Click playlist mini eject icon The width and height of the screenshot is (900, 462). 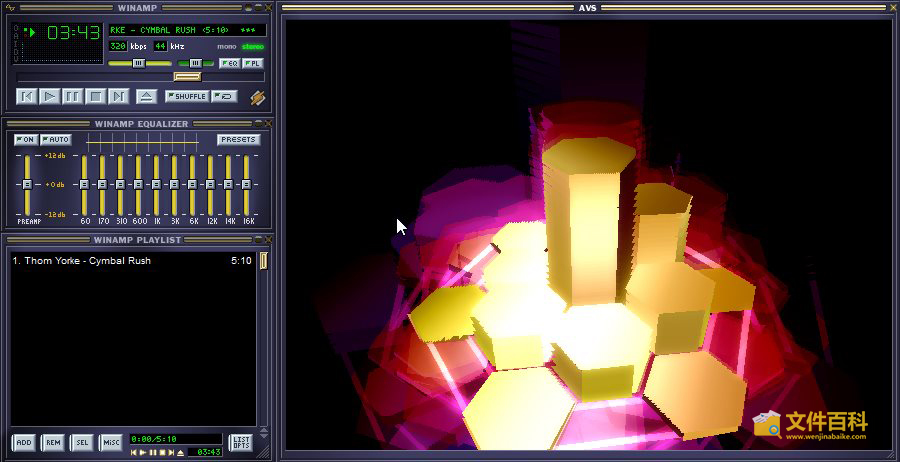[x=181, y=453]
